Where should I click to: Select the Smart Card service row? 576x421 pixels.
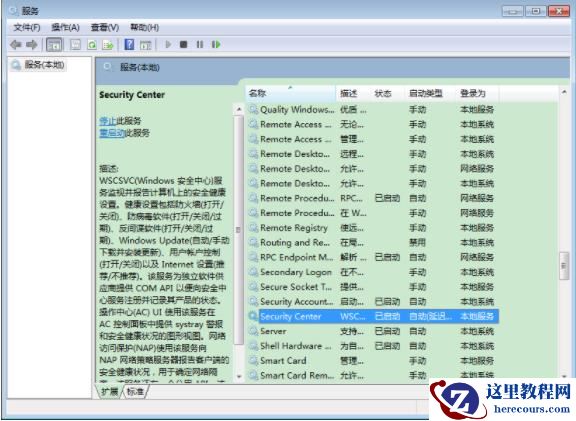point(373,361)
